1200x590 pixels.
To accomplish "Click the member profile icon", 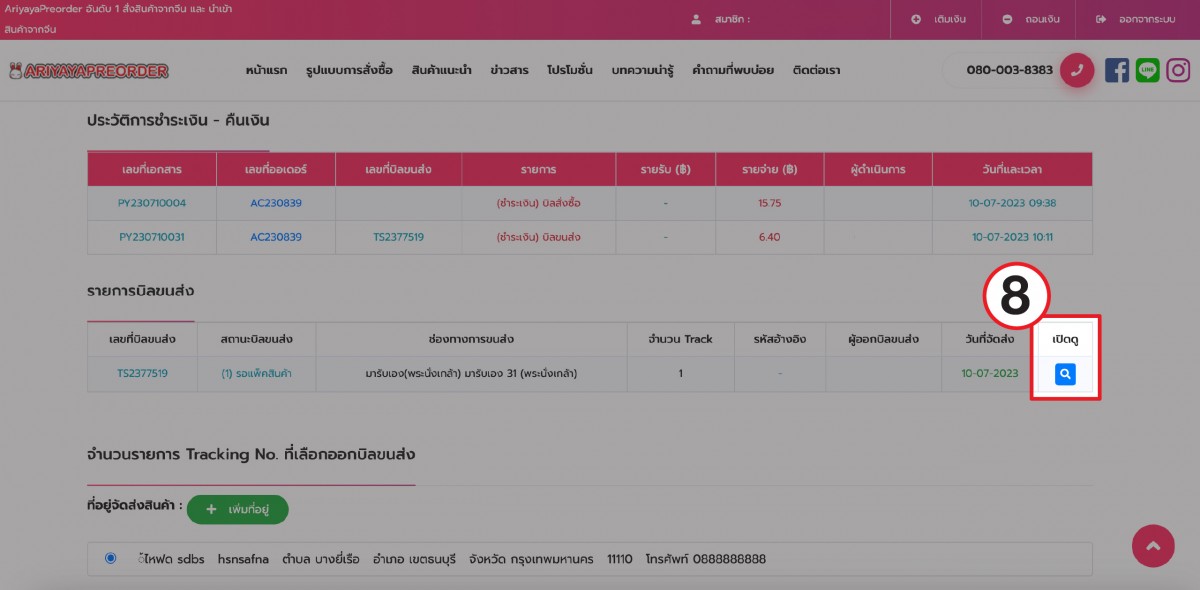I will pos(696,19).
